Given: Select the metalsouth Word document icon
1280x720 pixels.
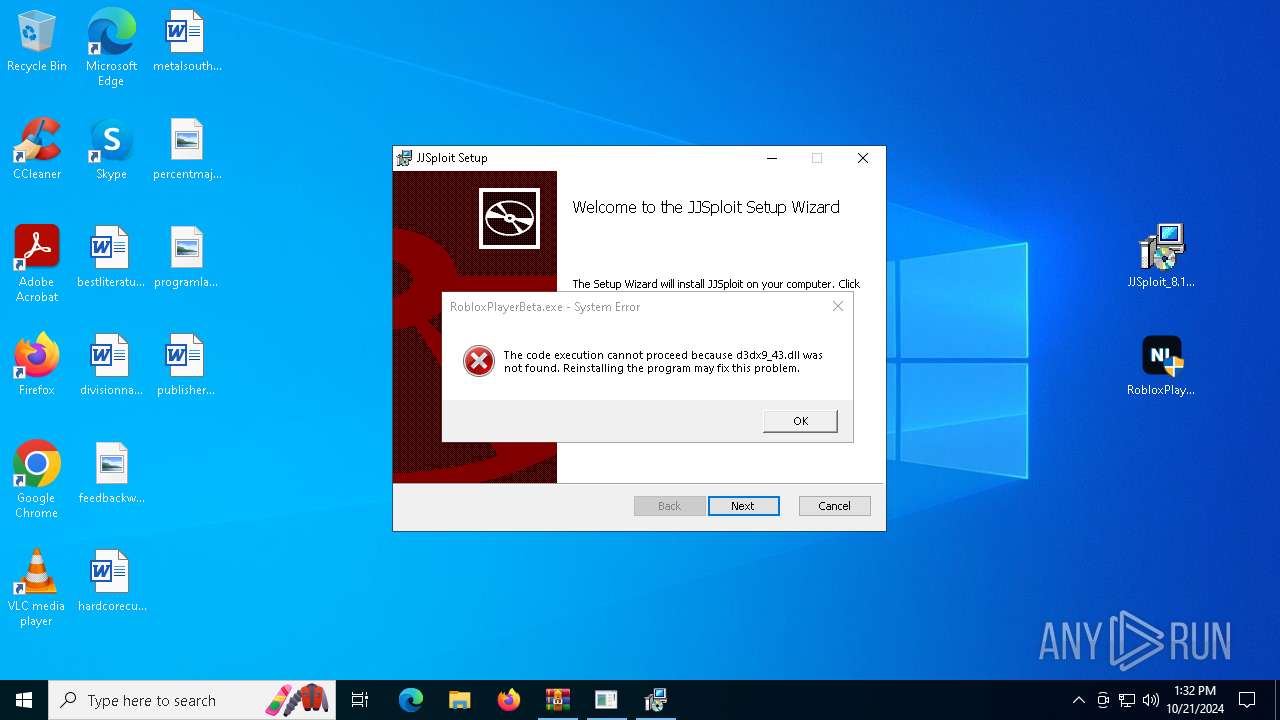Looking at the screenshot, I should click(x=187, y=42).
